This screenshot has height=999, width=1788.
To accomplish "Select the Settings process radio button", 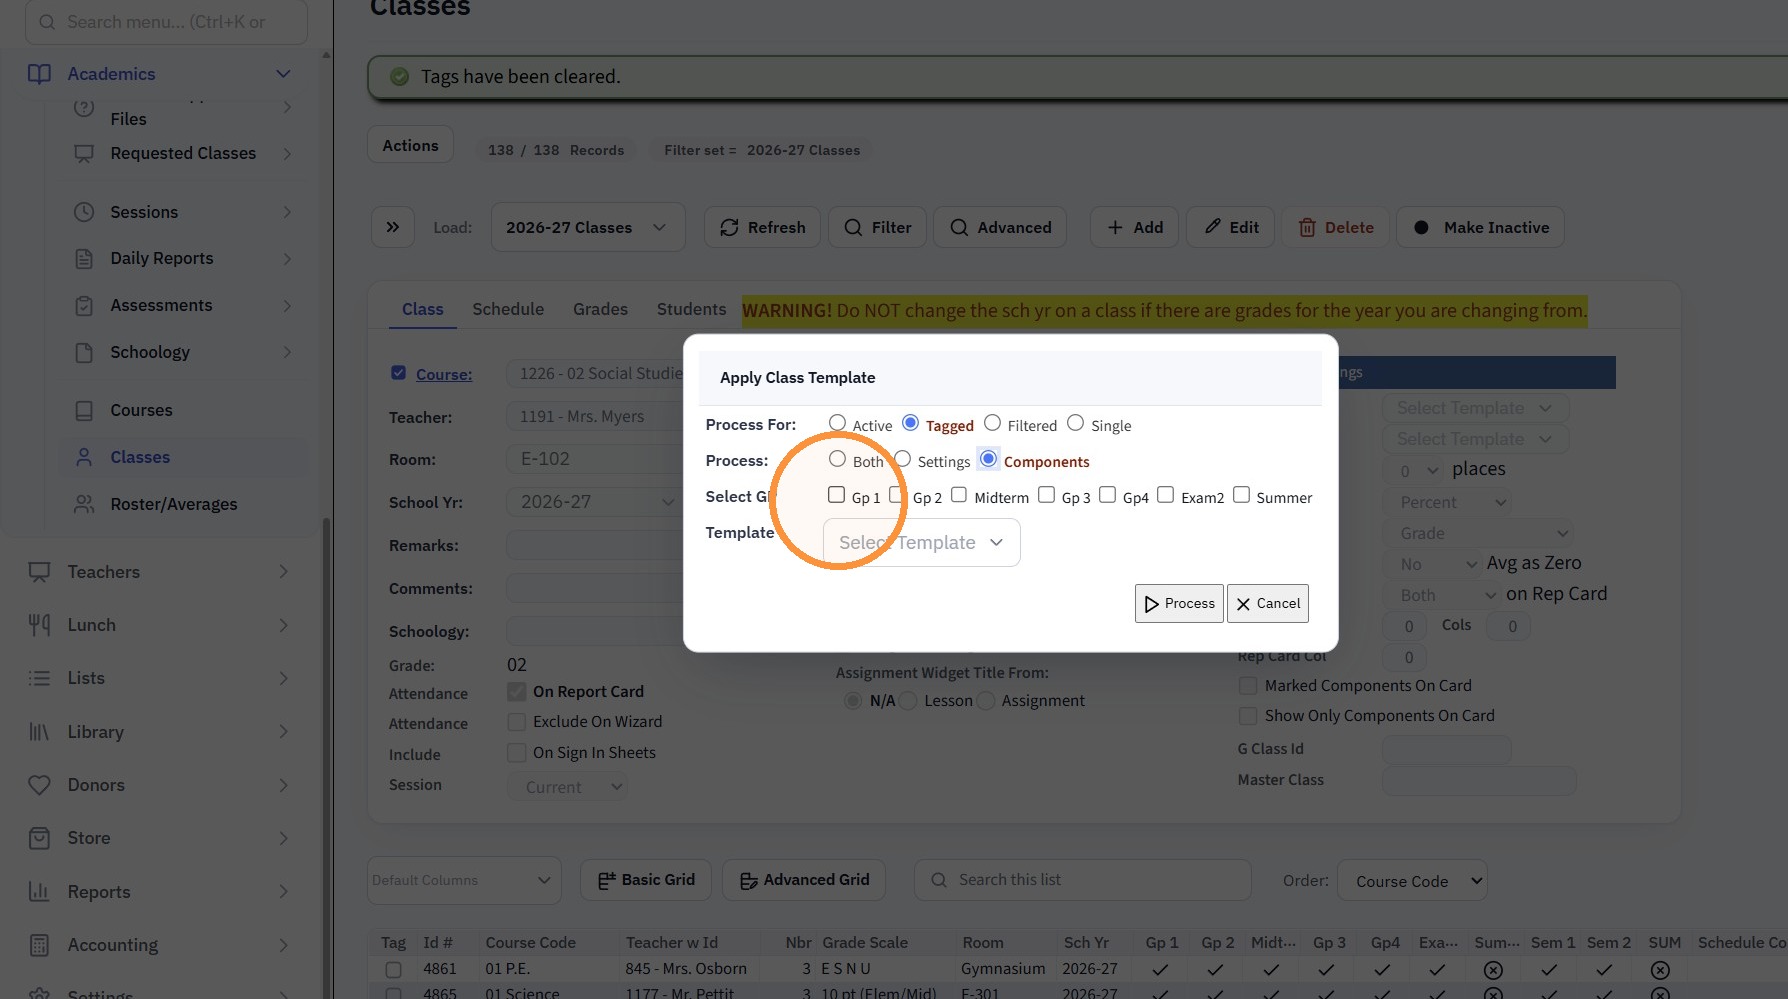I will (903, 460).
